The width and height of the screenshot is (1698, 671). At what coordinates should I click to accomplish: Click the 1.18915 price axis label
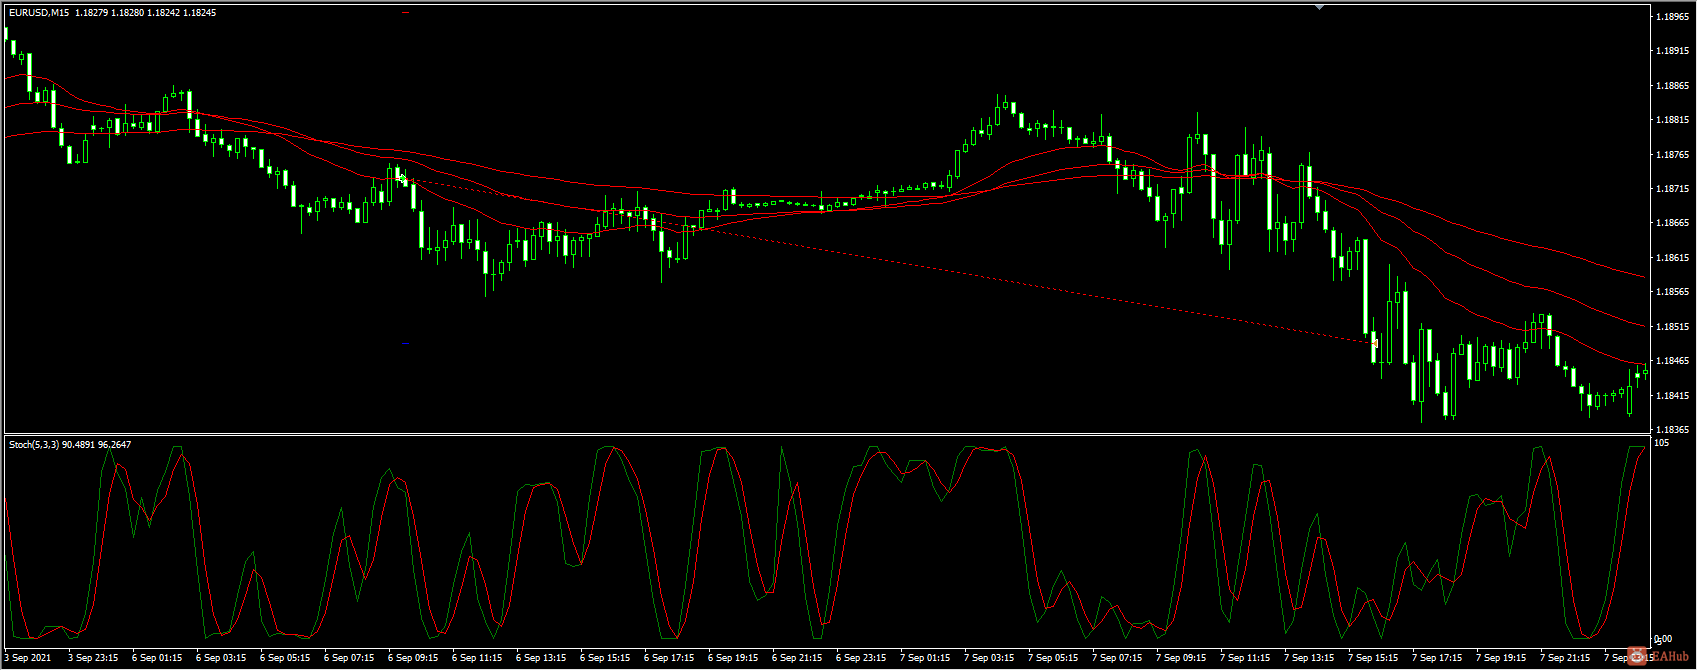point(1673,51)
